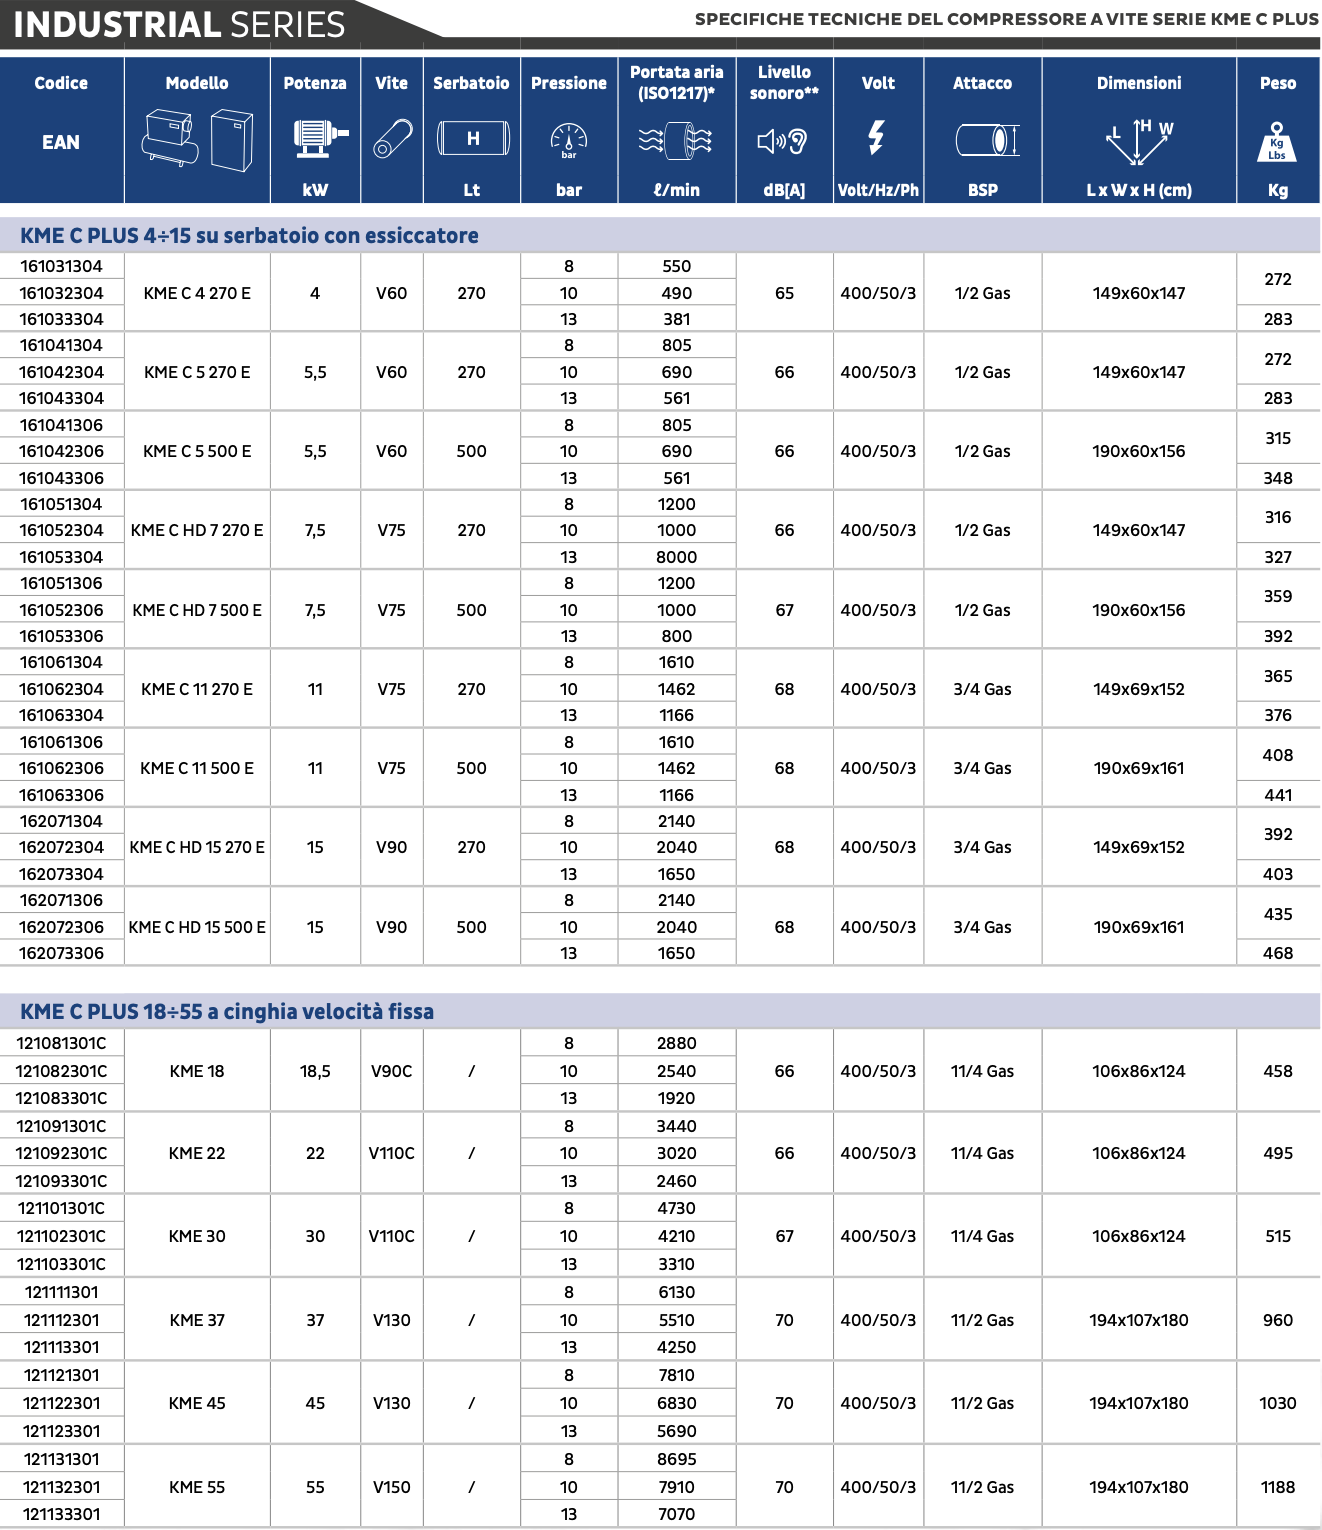Click the pressure gauge bar icon

[569, 141]
